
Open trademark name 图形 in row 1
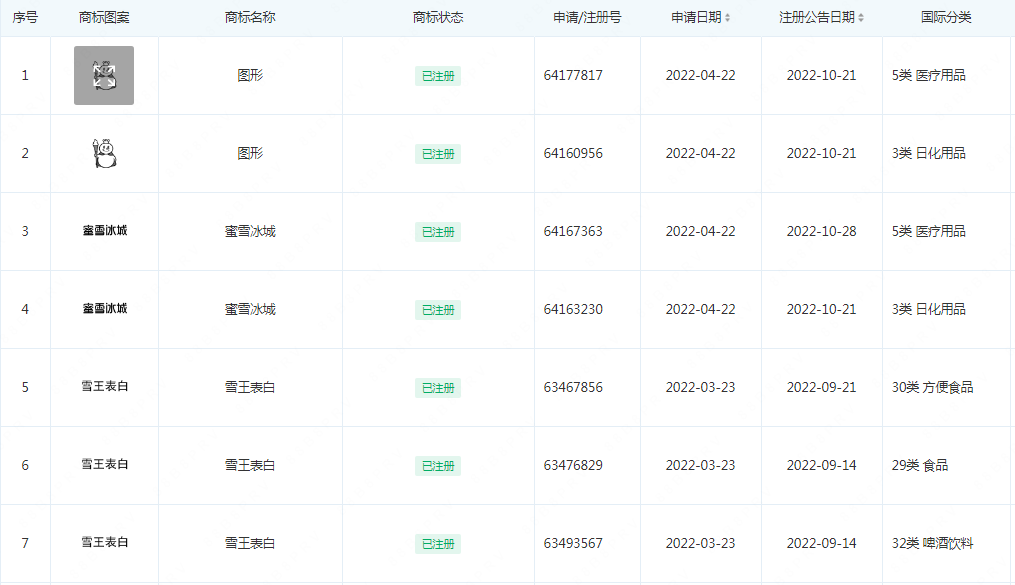250,75
